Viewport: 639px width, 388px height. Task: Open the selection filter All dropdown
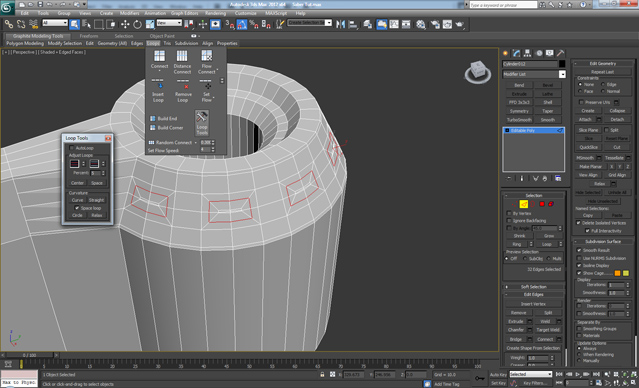(x=55, y=23)
